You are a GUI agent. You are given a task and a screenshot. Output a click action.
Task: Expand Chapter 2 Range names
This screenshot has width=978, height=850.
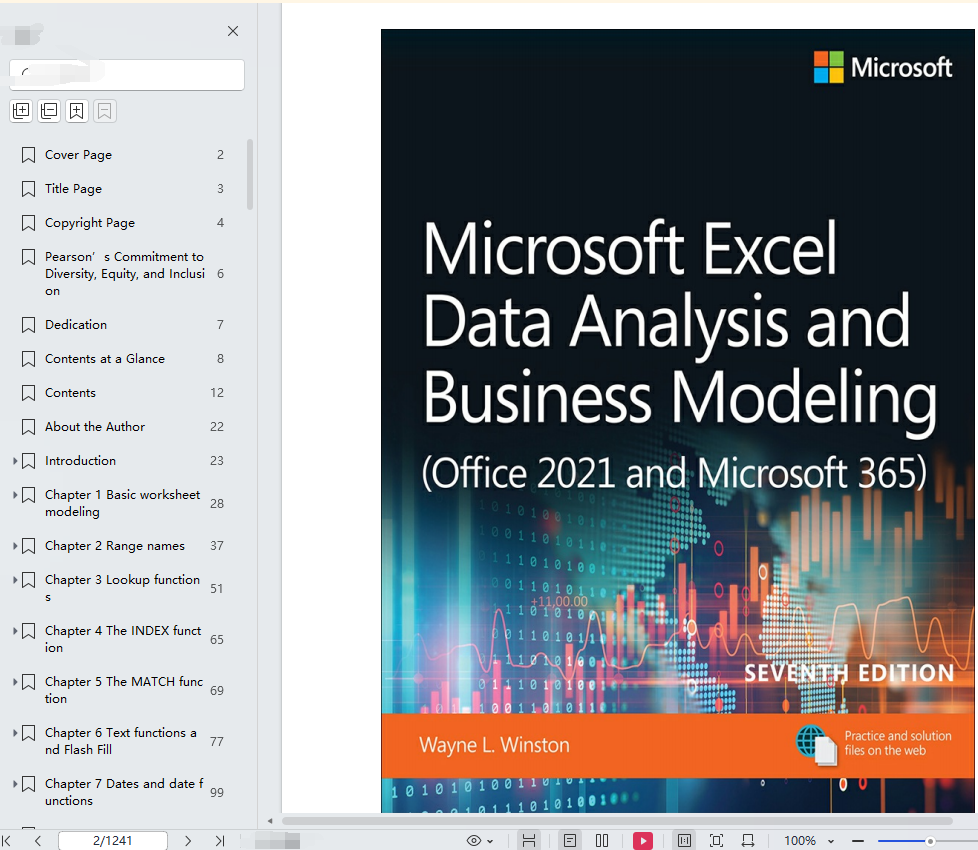15,546
